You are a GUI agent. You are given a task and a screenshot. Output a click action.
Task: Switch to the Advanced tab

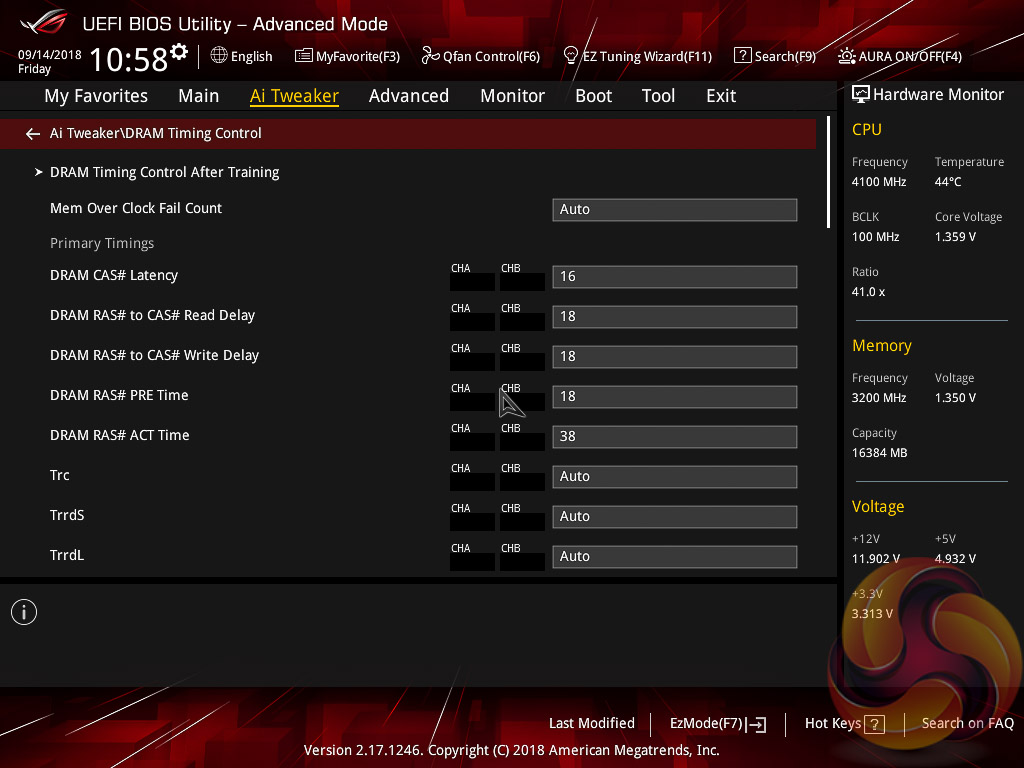pos(409,96)
